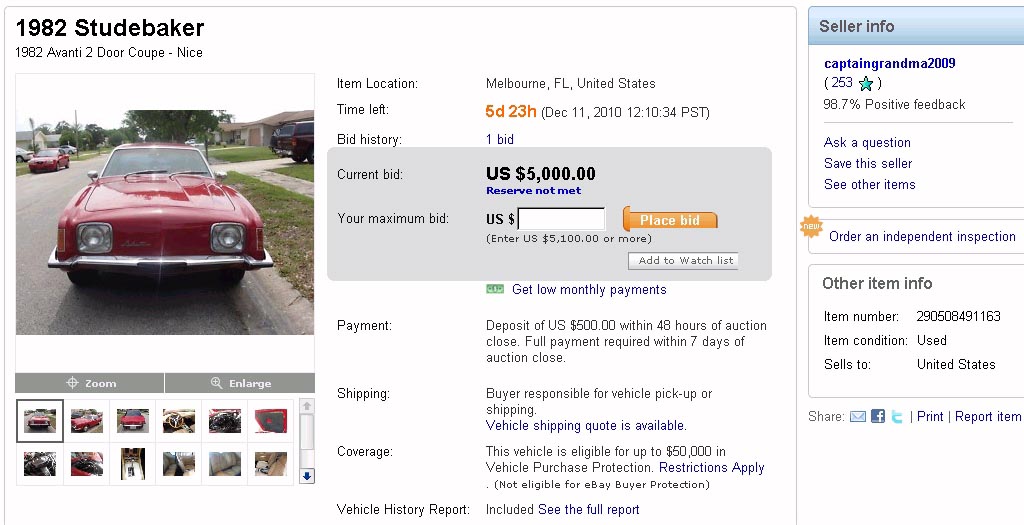Click the maximum bid input field
Screen dimensions: 1024x525
561,220
